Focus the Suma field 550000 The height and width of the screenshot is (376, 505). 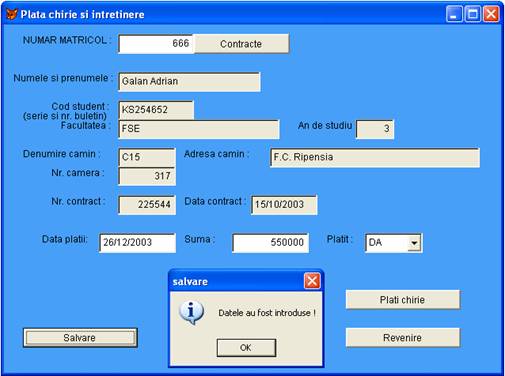tap(270, 243)
